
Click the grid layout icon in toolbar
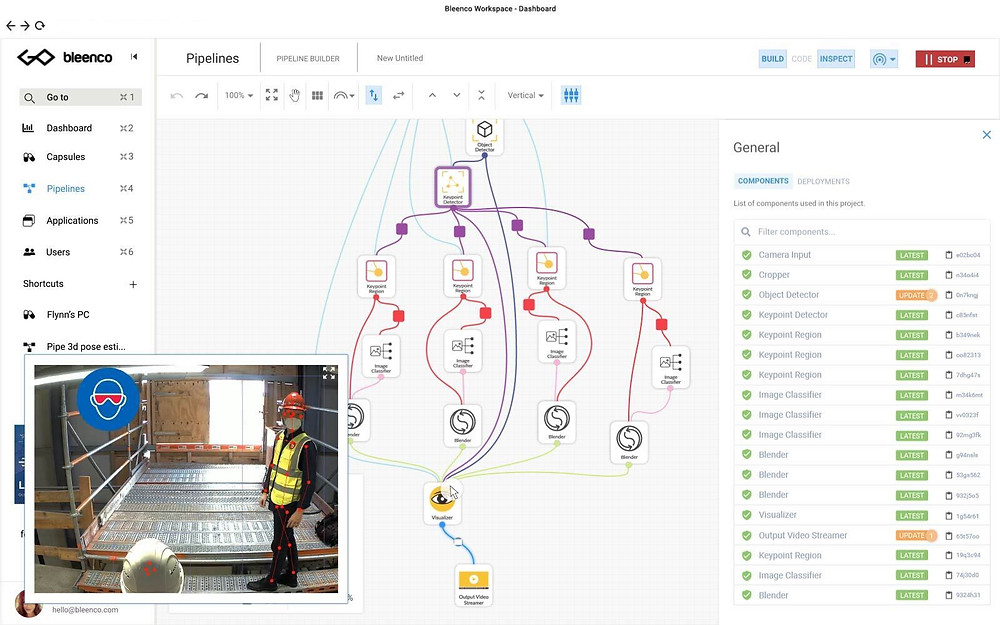(317, 95)
